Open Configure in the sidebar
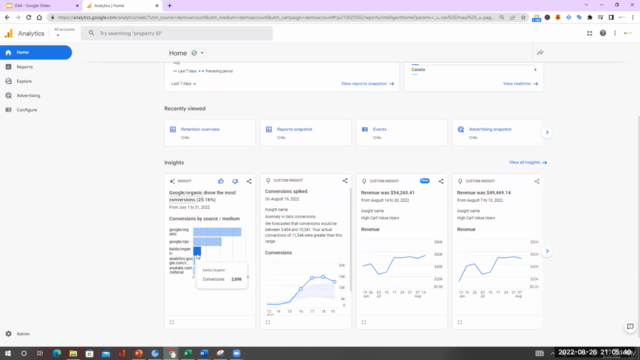This screenshot has height=360, width=640. coord(27,110)
